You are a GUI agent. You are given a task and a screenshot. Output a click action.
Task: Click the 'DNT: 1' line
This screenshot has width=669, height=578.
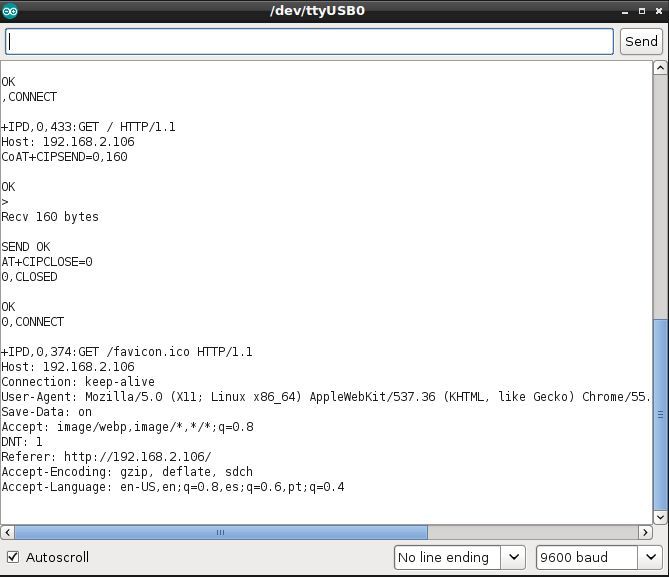pos(22,442)
